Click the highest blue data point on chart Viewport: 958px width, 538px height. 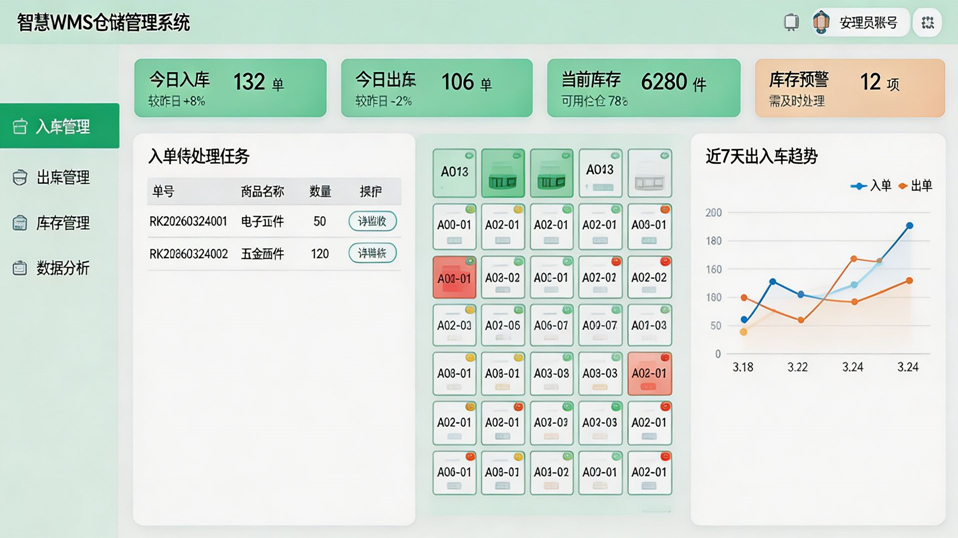909,226
